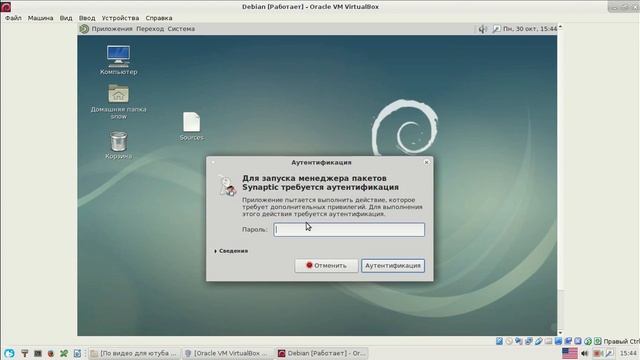640x360 pixels.
Task: Open the Машина menu
Action: pyautogui.click(x=40, y=18)
